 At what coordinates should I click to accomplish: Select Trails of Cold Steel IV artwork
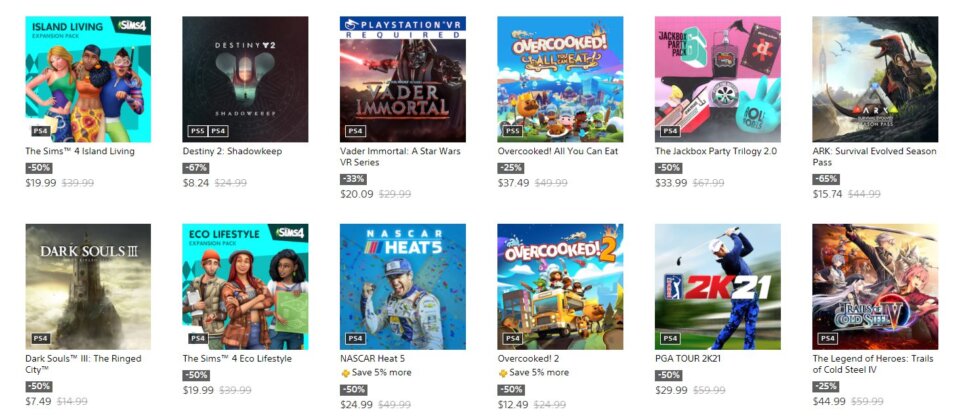click(x=875, y=286)
